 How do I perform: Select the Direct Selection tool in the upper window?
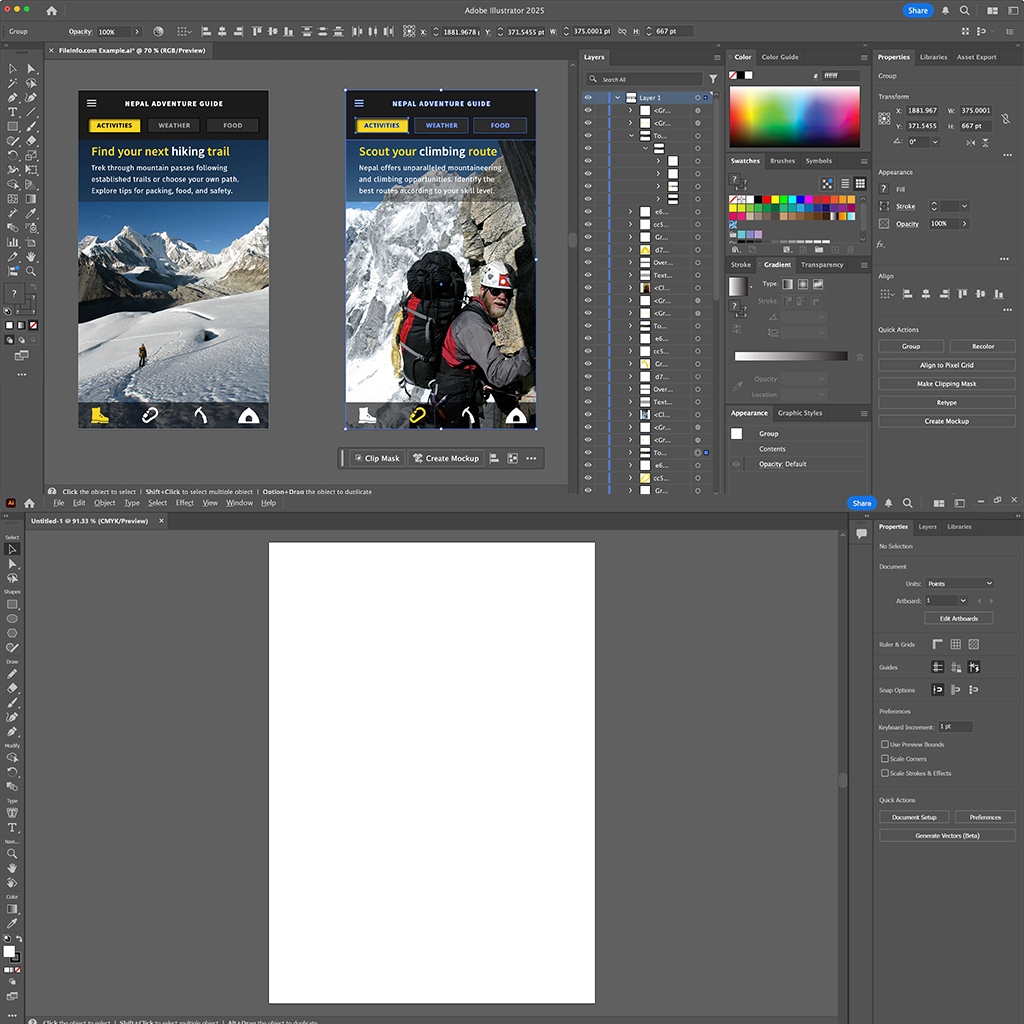[31, 69]
